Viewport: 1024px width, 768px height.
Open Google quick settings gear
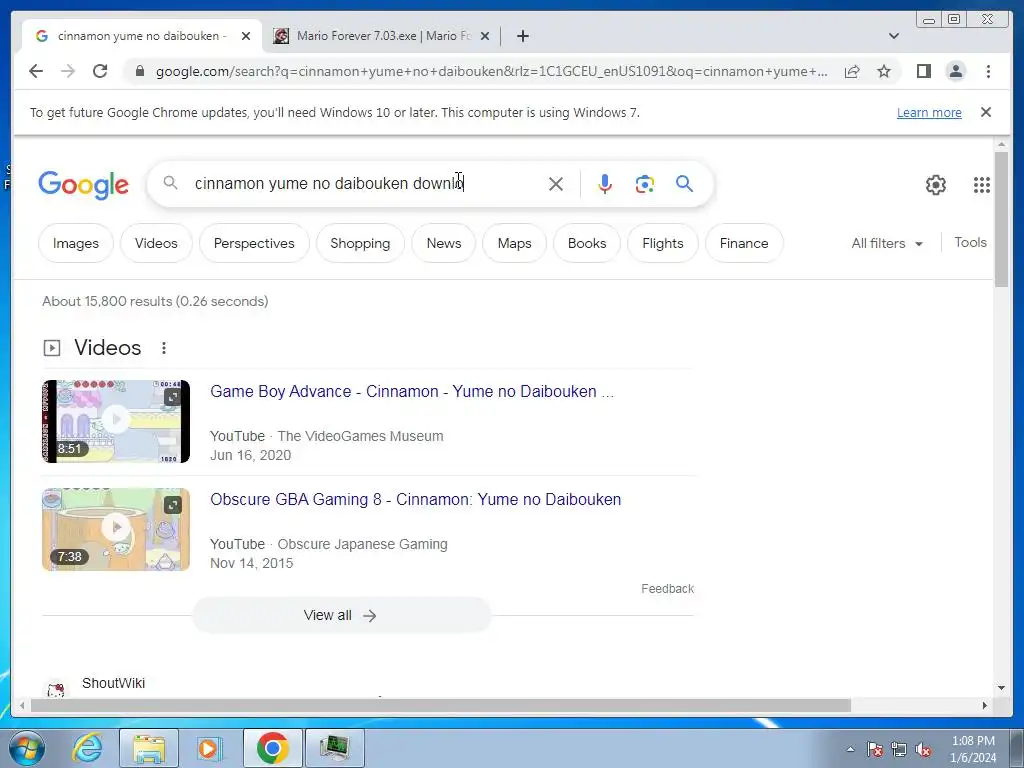pyautogui.click(x=935, y=185)
